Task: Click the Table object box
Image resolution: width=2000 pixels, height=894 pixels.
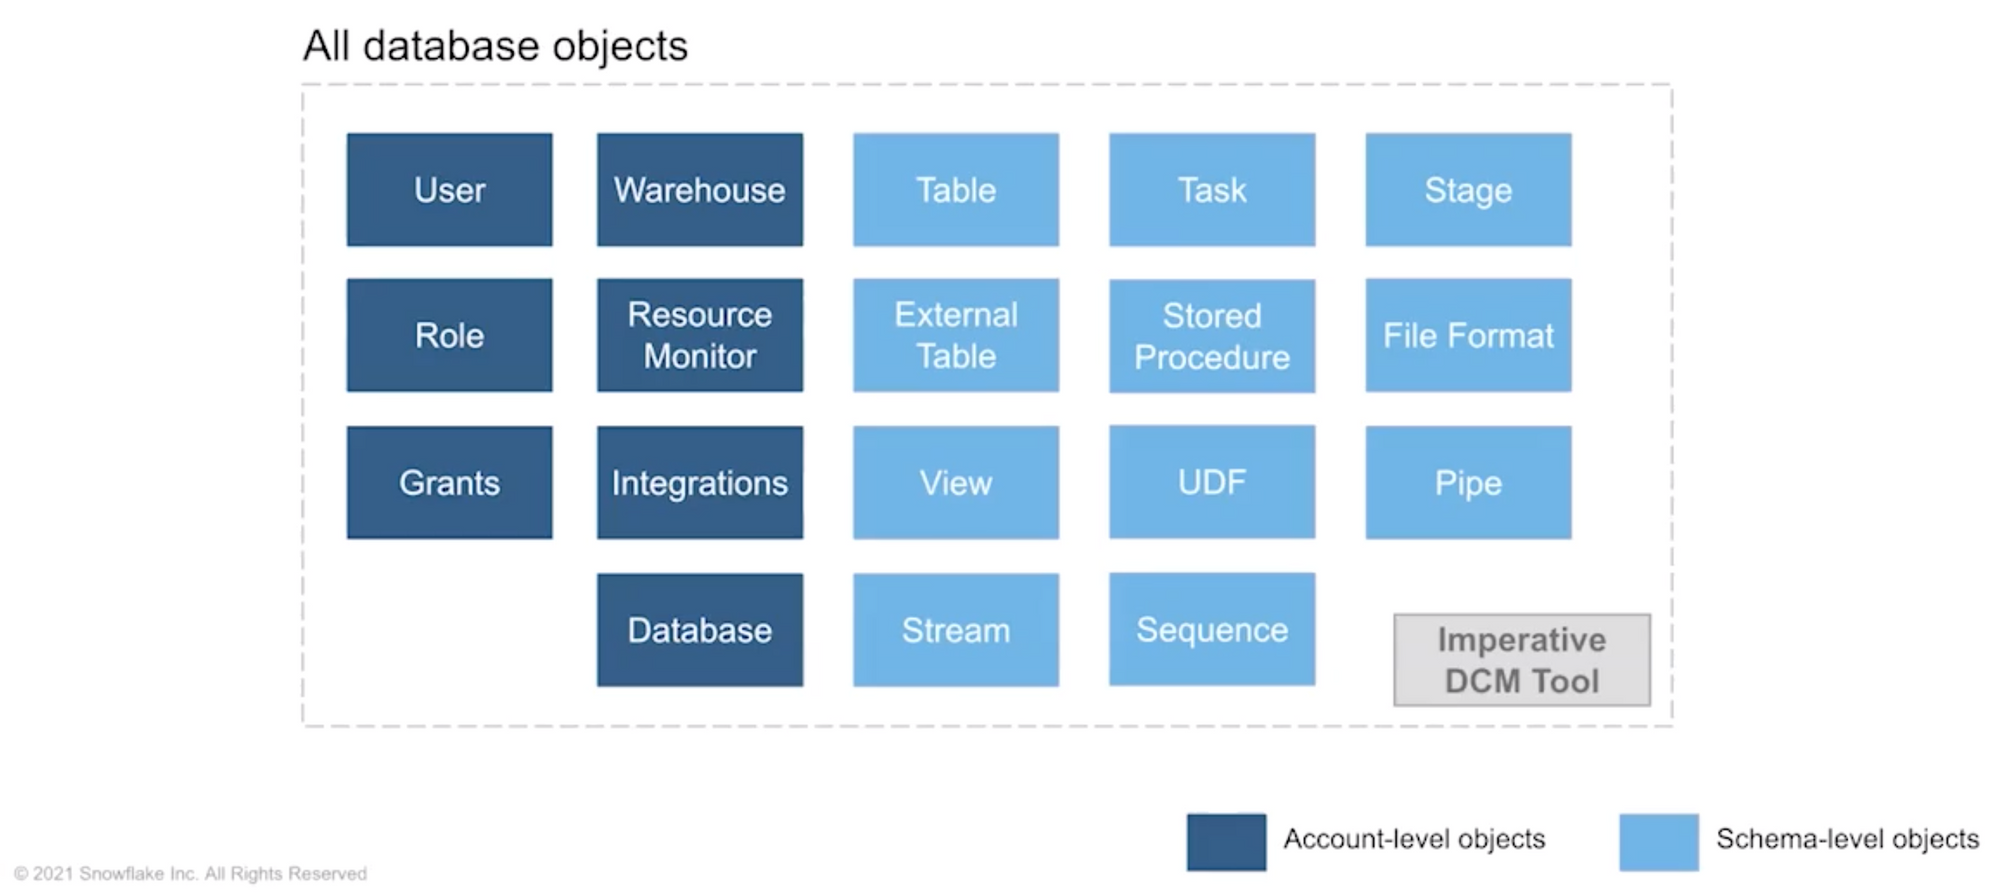Action: pos(956,190)
